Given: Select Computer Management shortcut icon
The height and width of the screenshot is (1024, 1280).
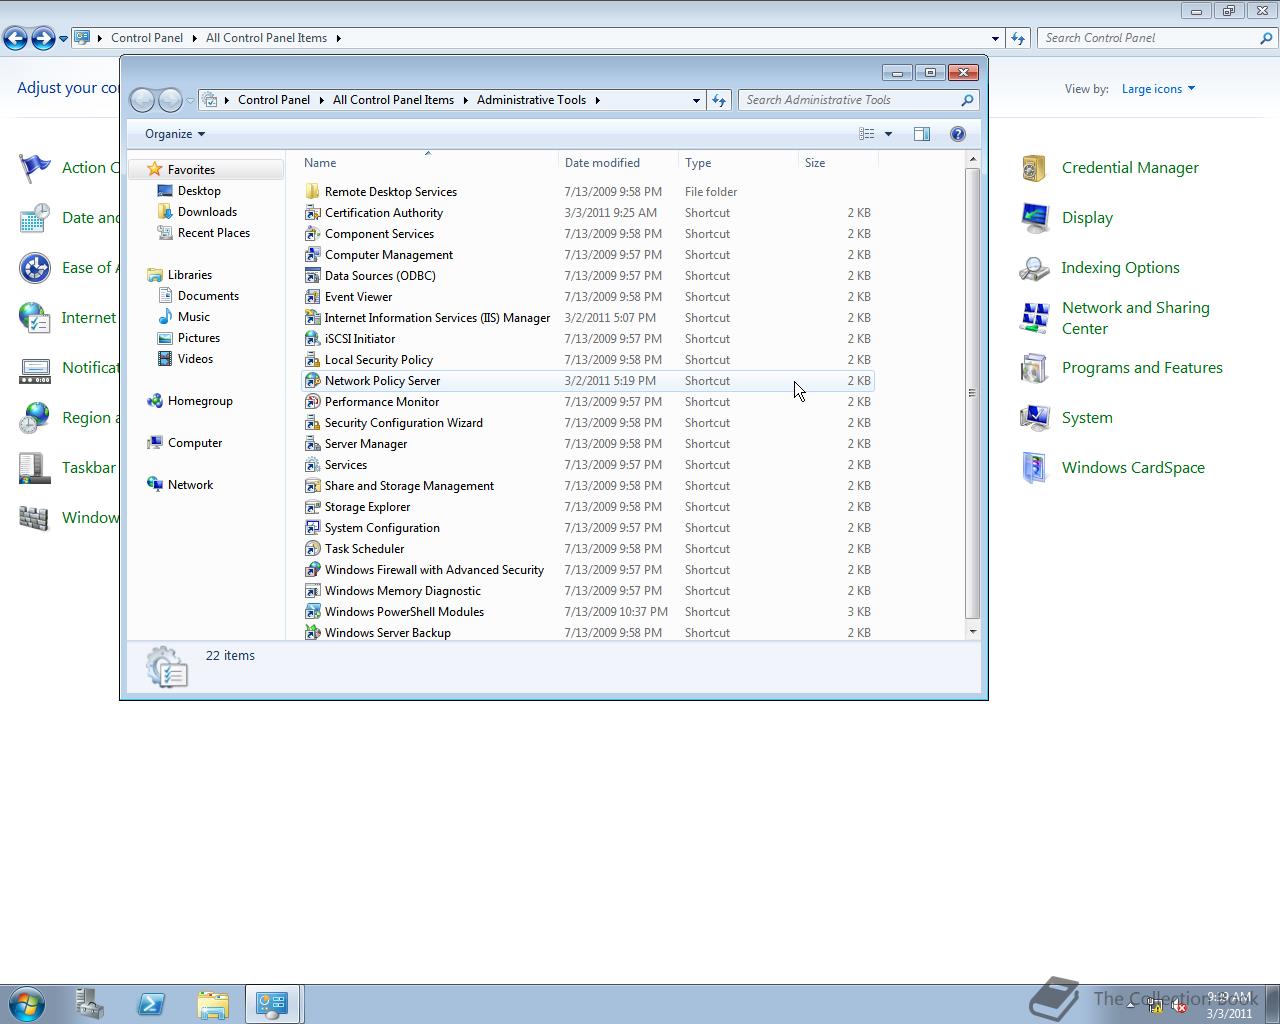Looking at the screenshot, I should [x=312, y=255].
